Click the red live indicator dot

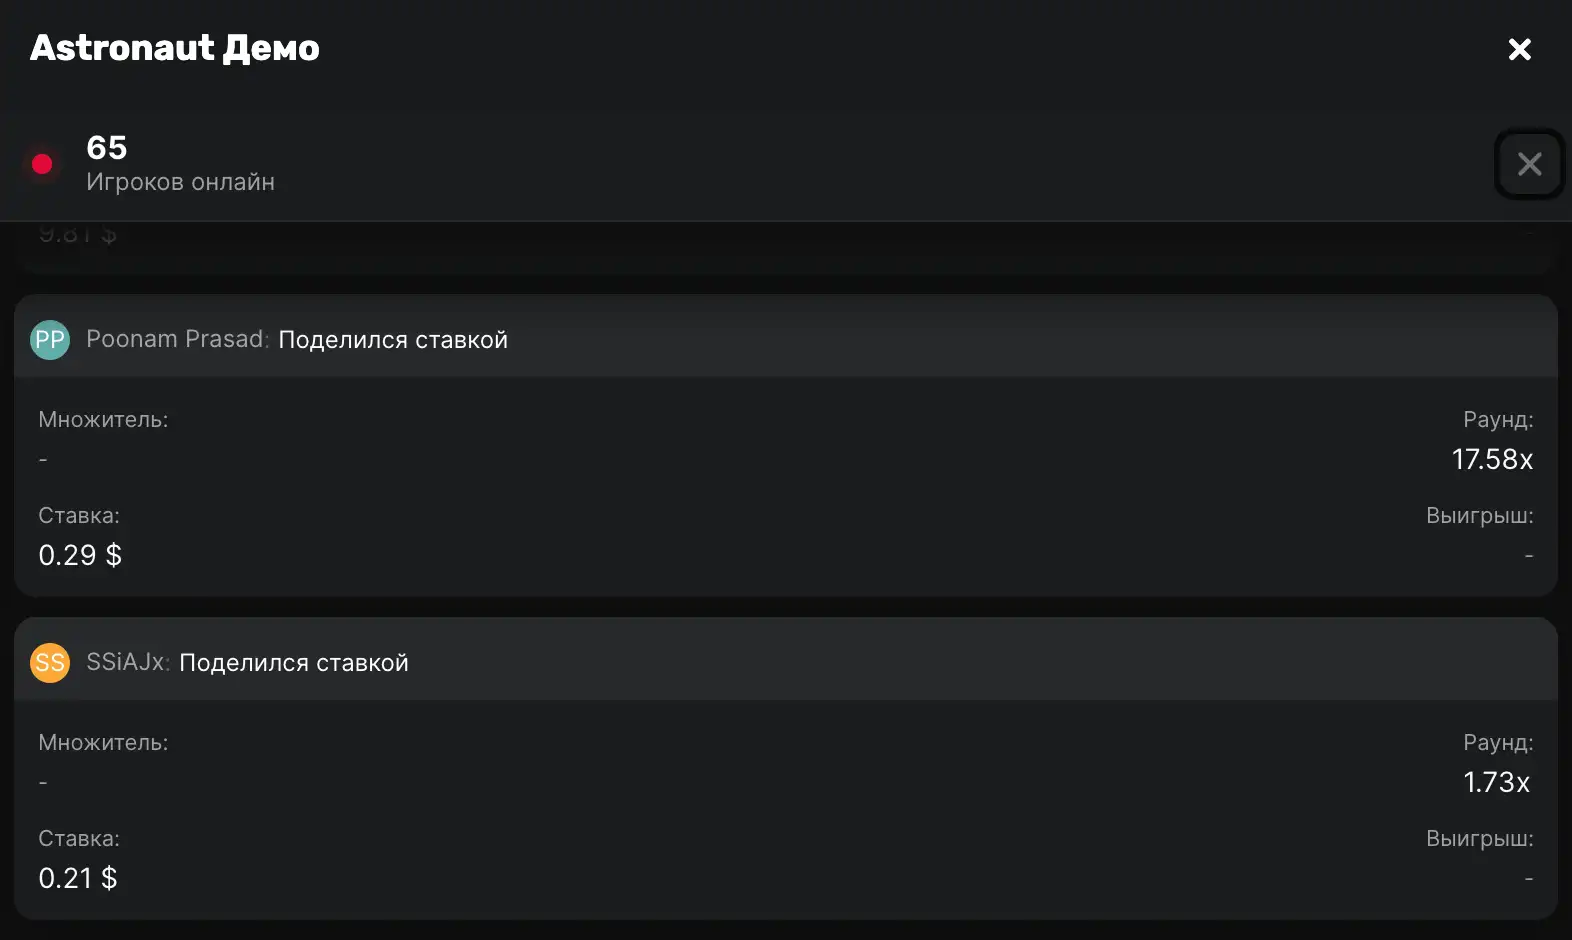click(42, 164)
